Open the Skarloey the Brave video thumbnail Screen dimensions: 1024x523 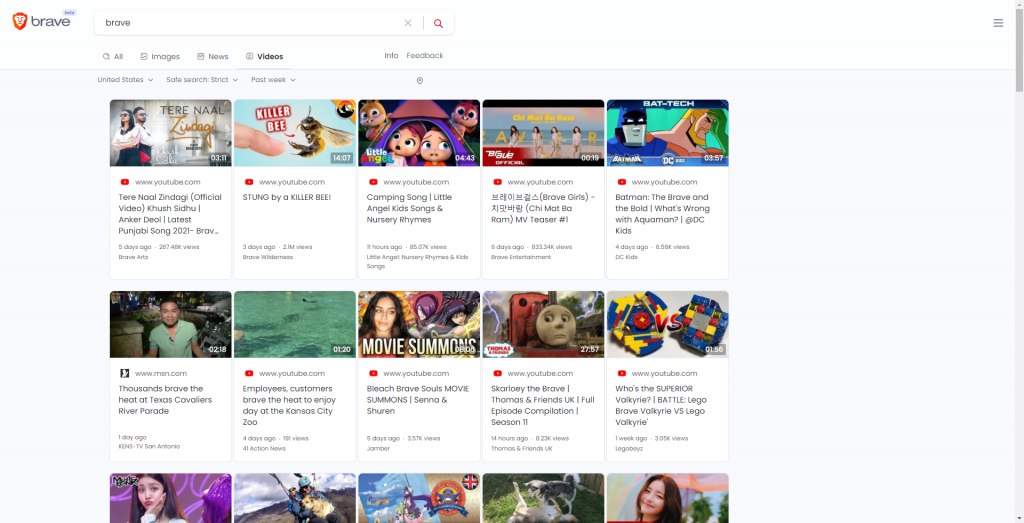point(543,324)
